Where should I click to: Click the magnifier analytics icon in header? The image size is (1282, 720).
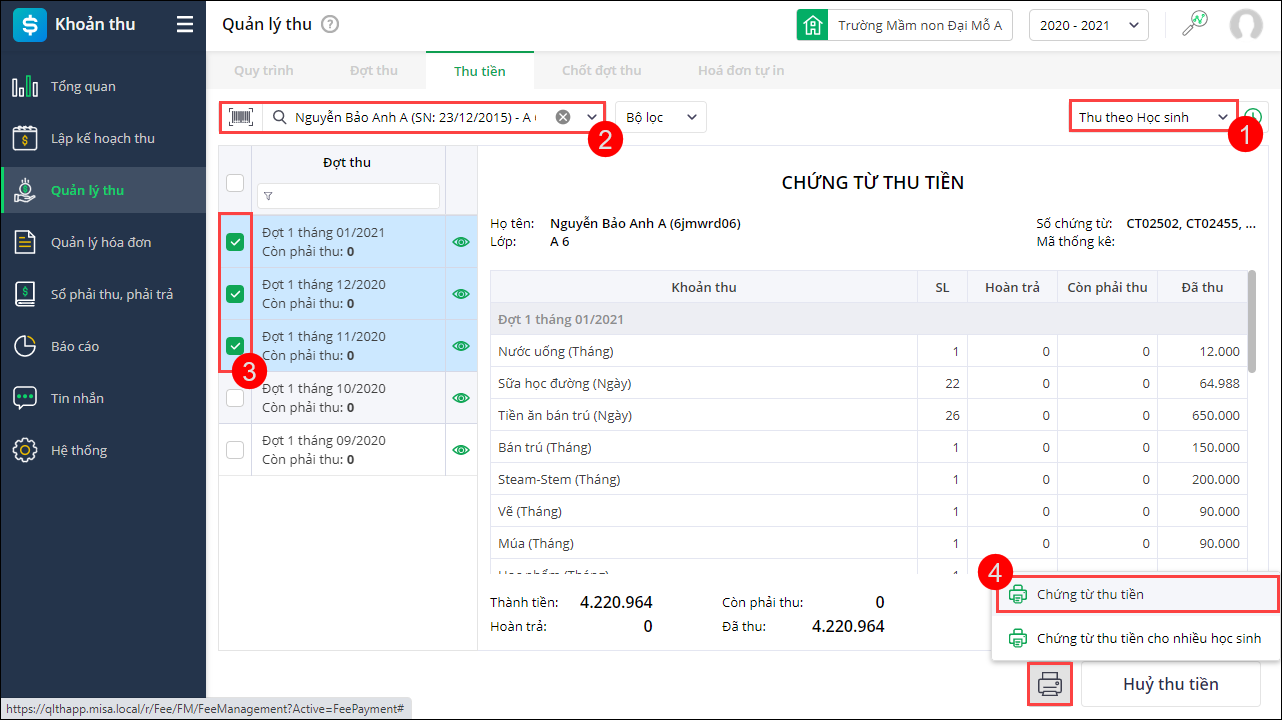(1194, 25)
